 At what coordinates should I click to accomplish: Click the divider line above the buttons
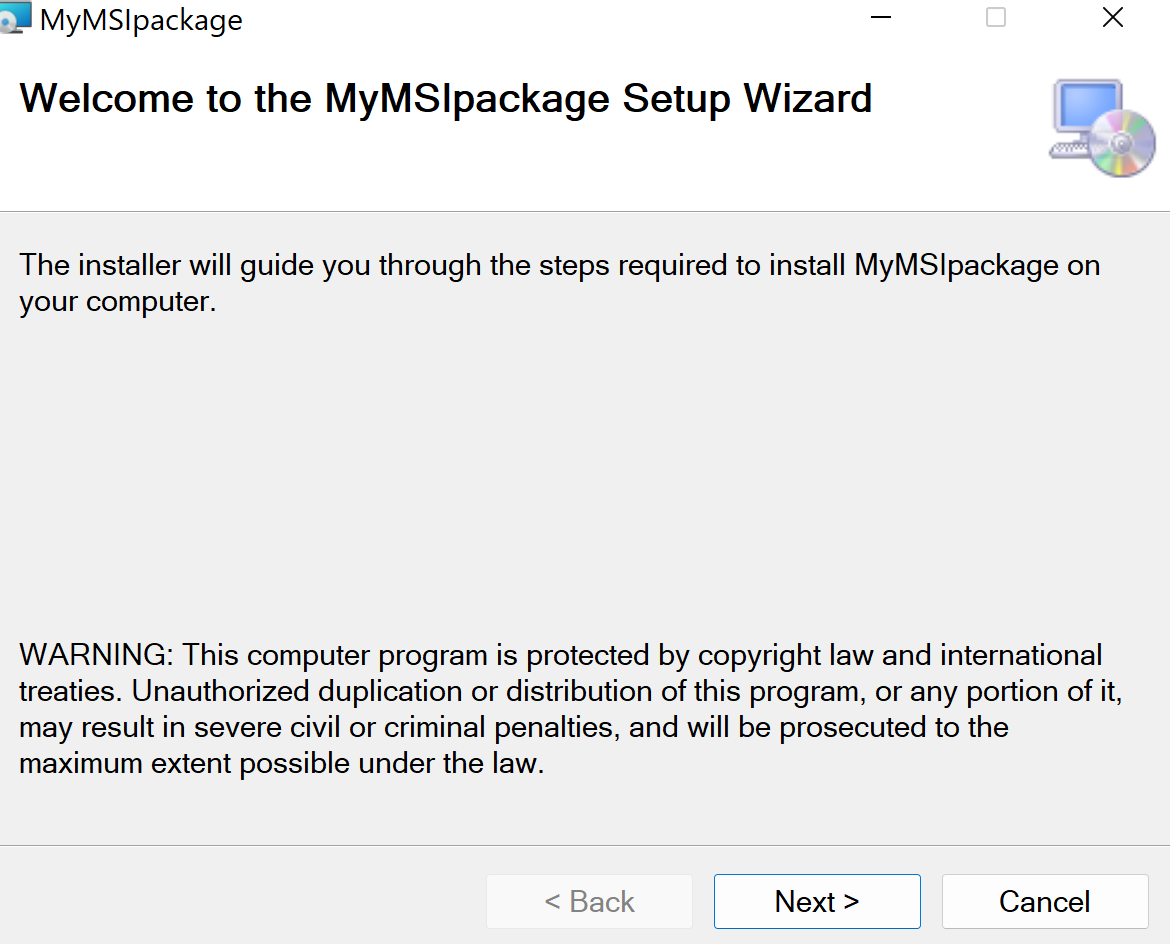(x=585, y=845)
